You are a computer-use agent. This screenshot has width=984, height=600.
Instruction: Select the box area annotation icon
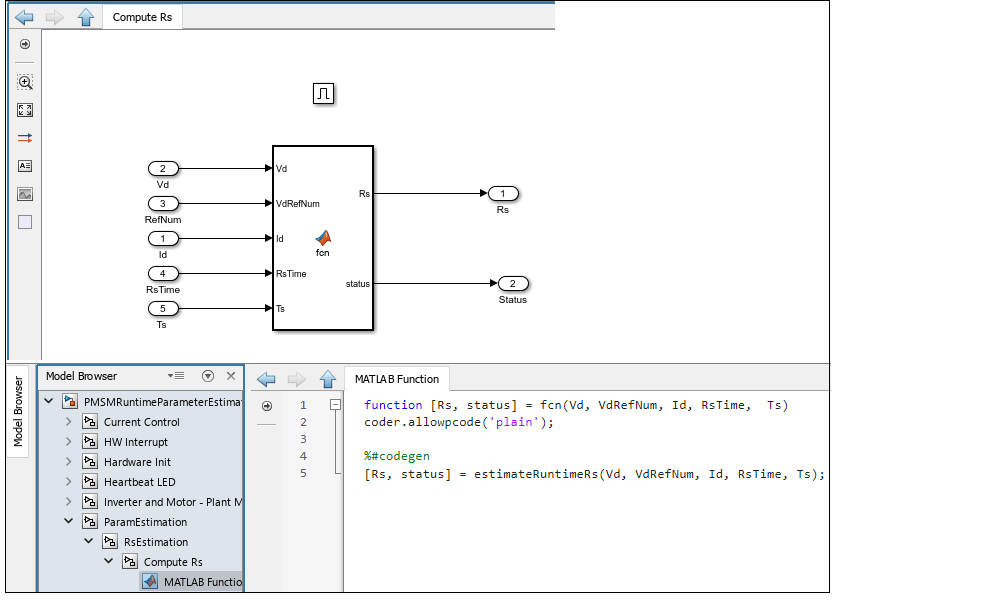coord(25,222)
